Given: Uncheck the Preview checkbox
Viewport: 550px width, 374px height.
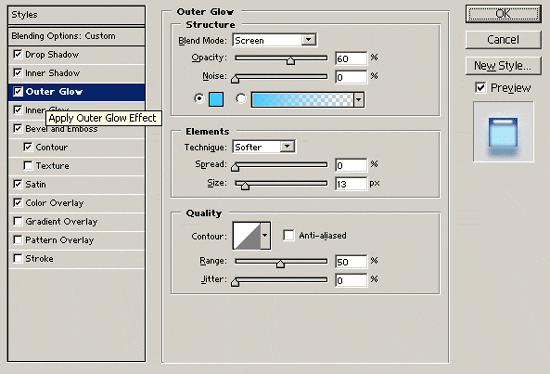Looking at the screenshot, I should [481, 88].
